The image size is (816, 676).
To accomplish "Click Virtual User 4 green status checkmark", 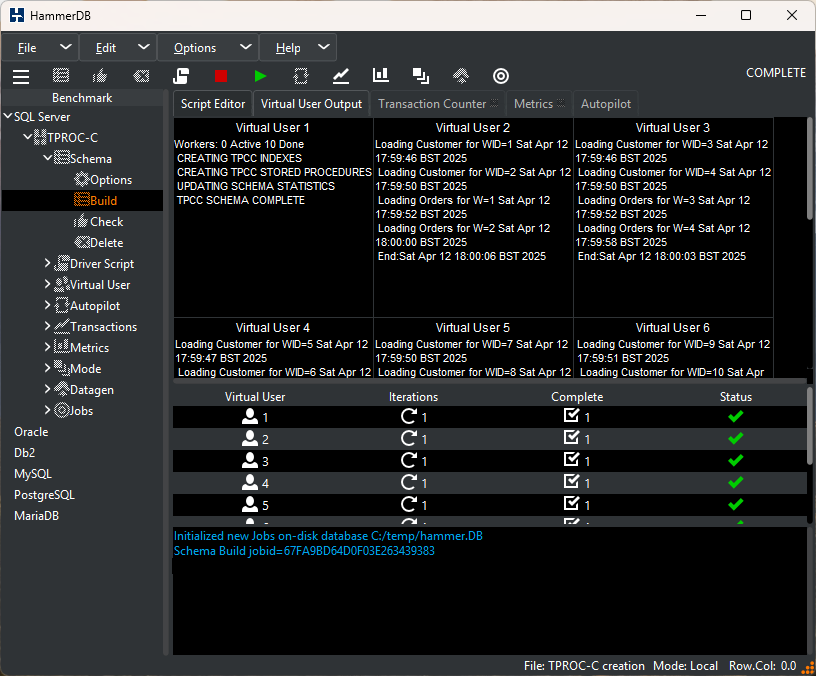I will pyautogui.click(x=735, y=482).
